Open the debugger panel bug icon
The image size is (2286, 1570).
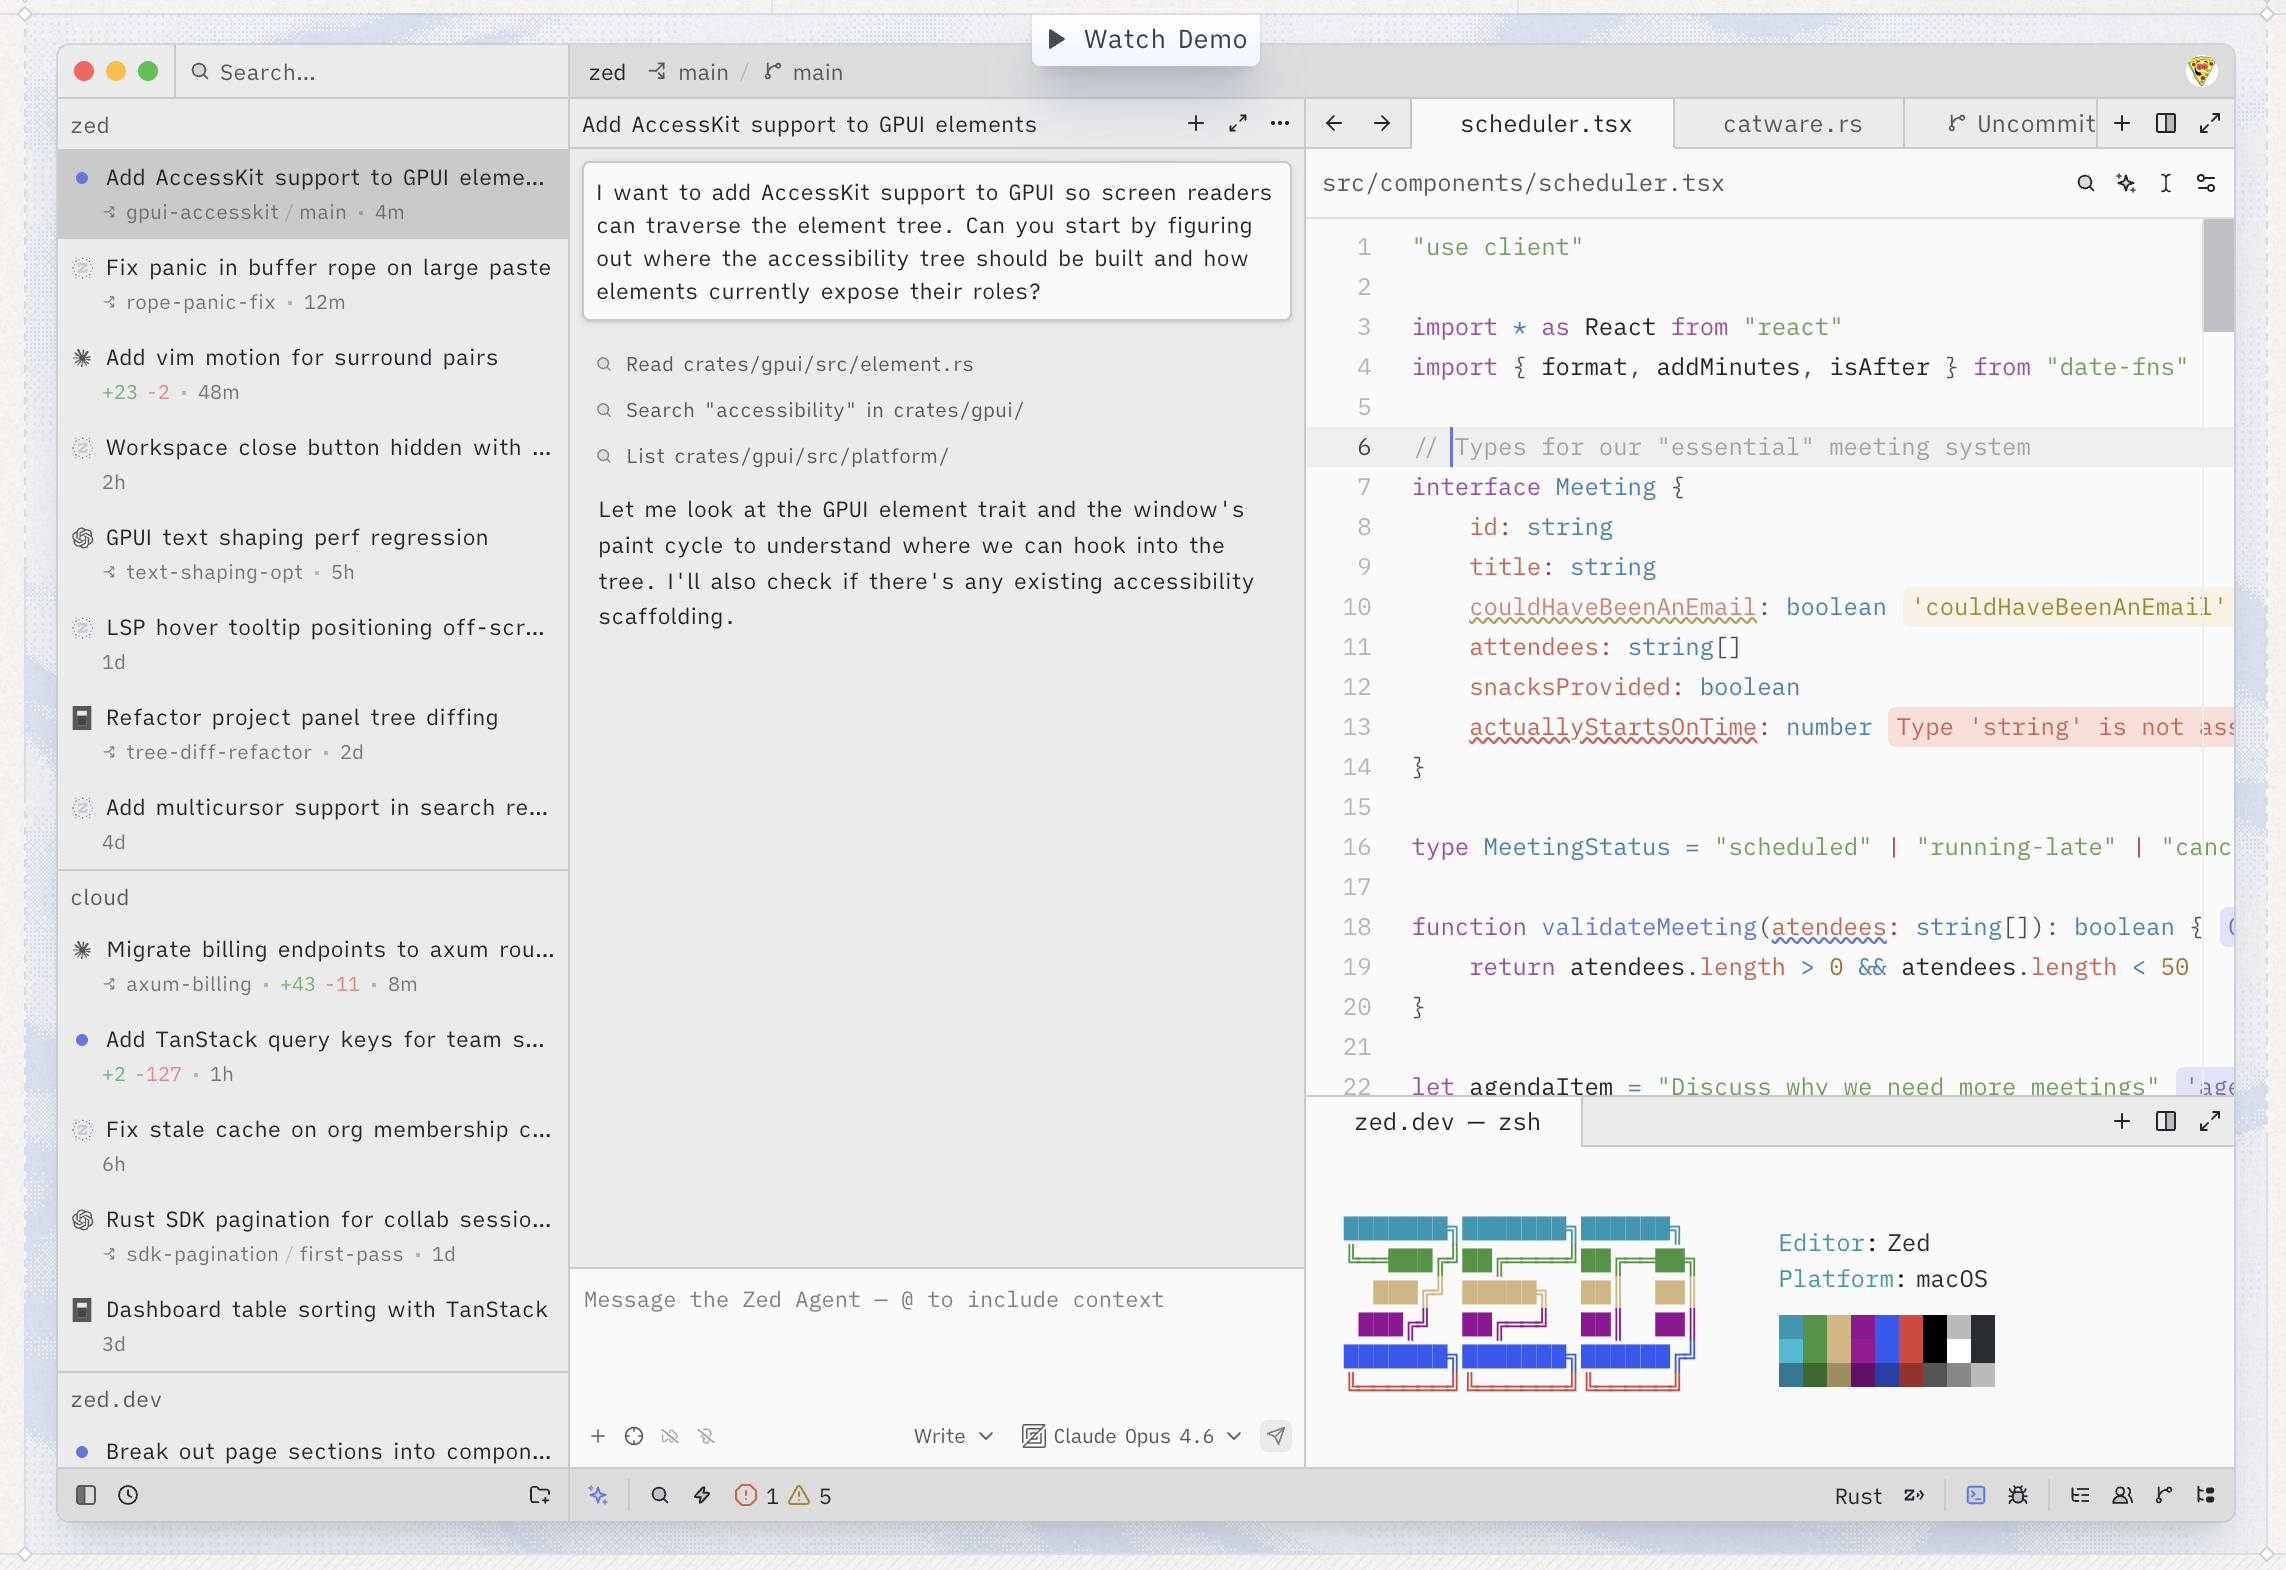tap(2018, 1495)
